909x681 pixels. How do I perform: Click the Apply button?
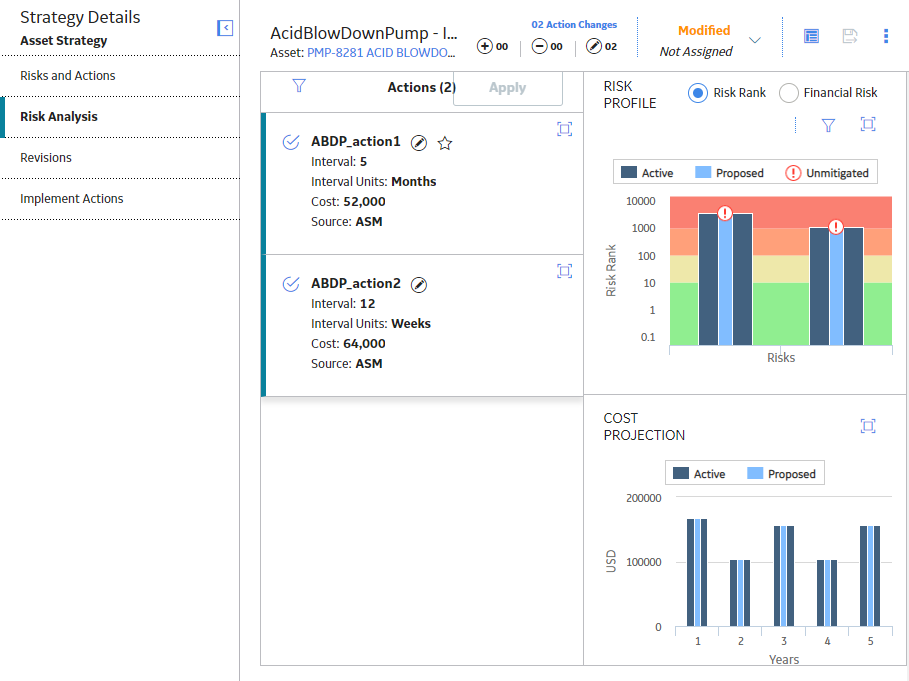(508, 88)
